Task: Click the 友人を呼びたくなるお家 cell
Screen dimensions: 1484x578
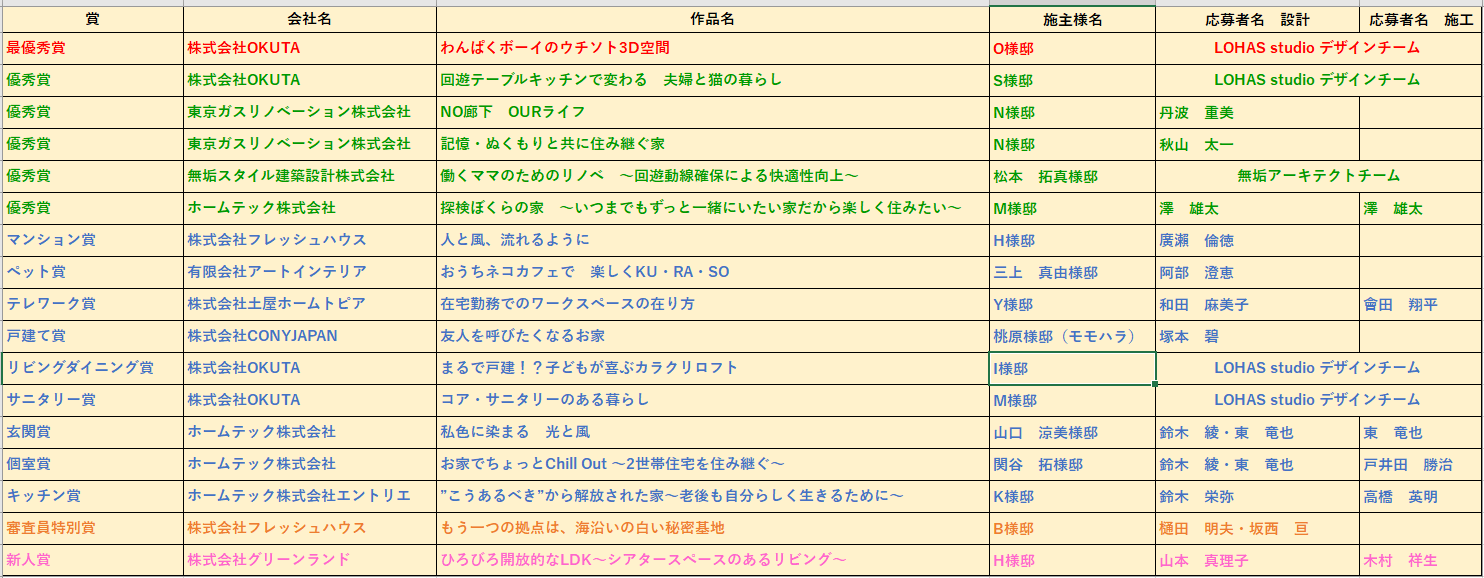Action: [713, 336]
